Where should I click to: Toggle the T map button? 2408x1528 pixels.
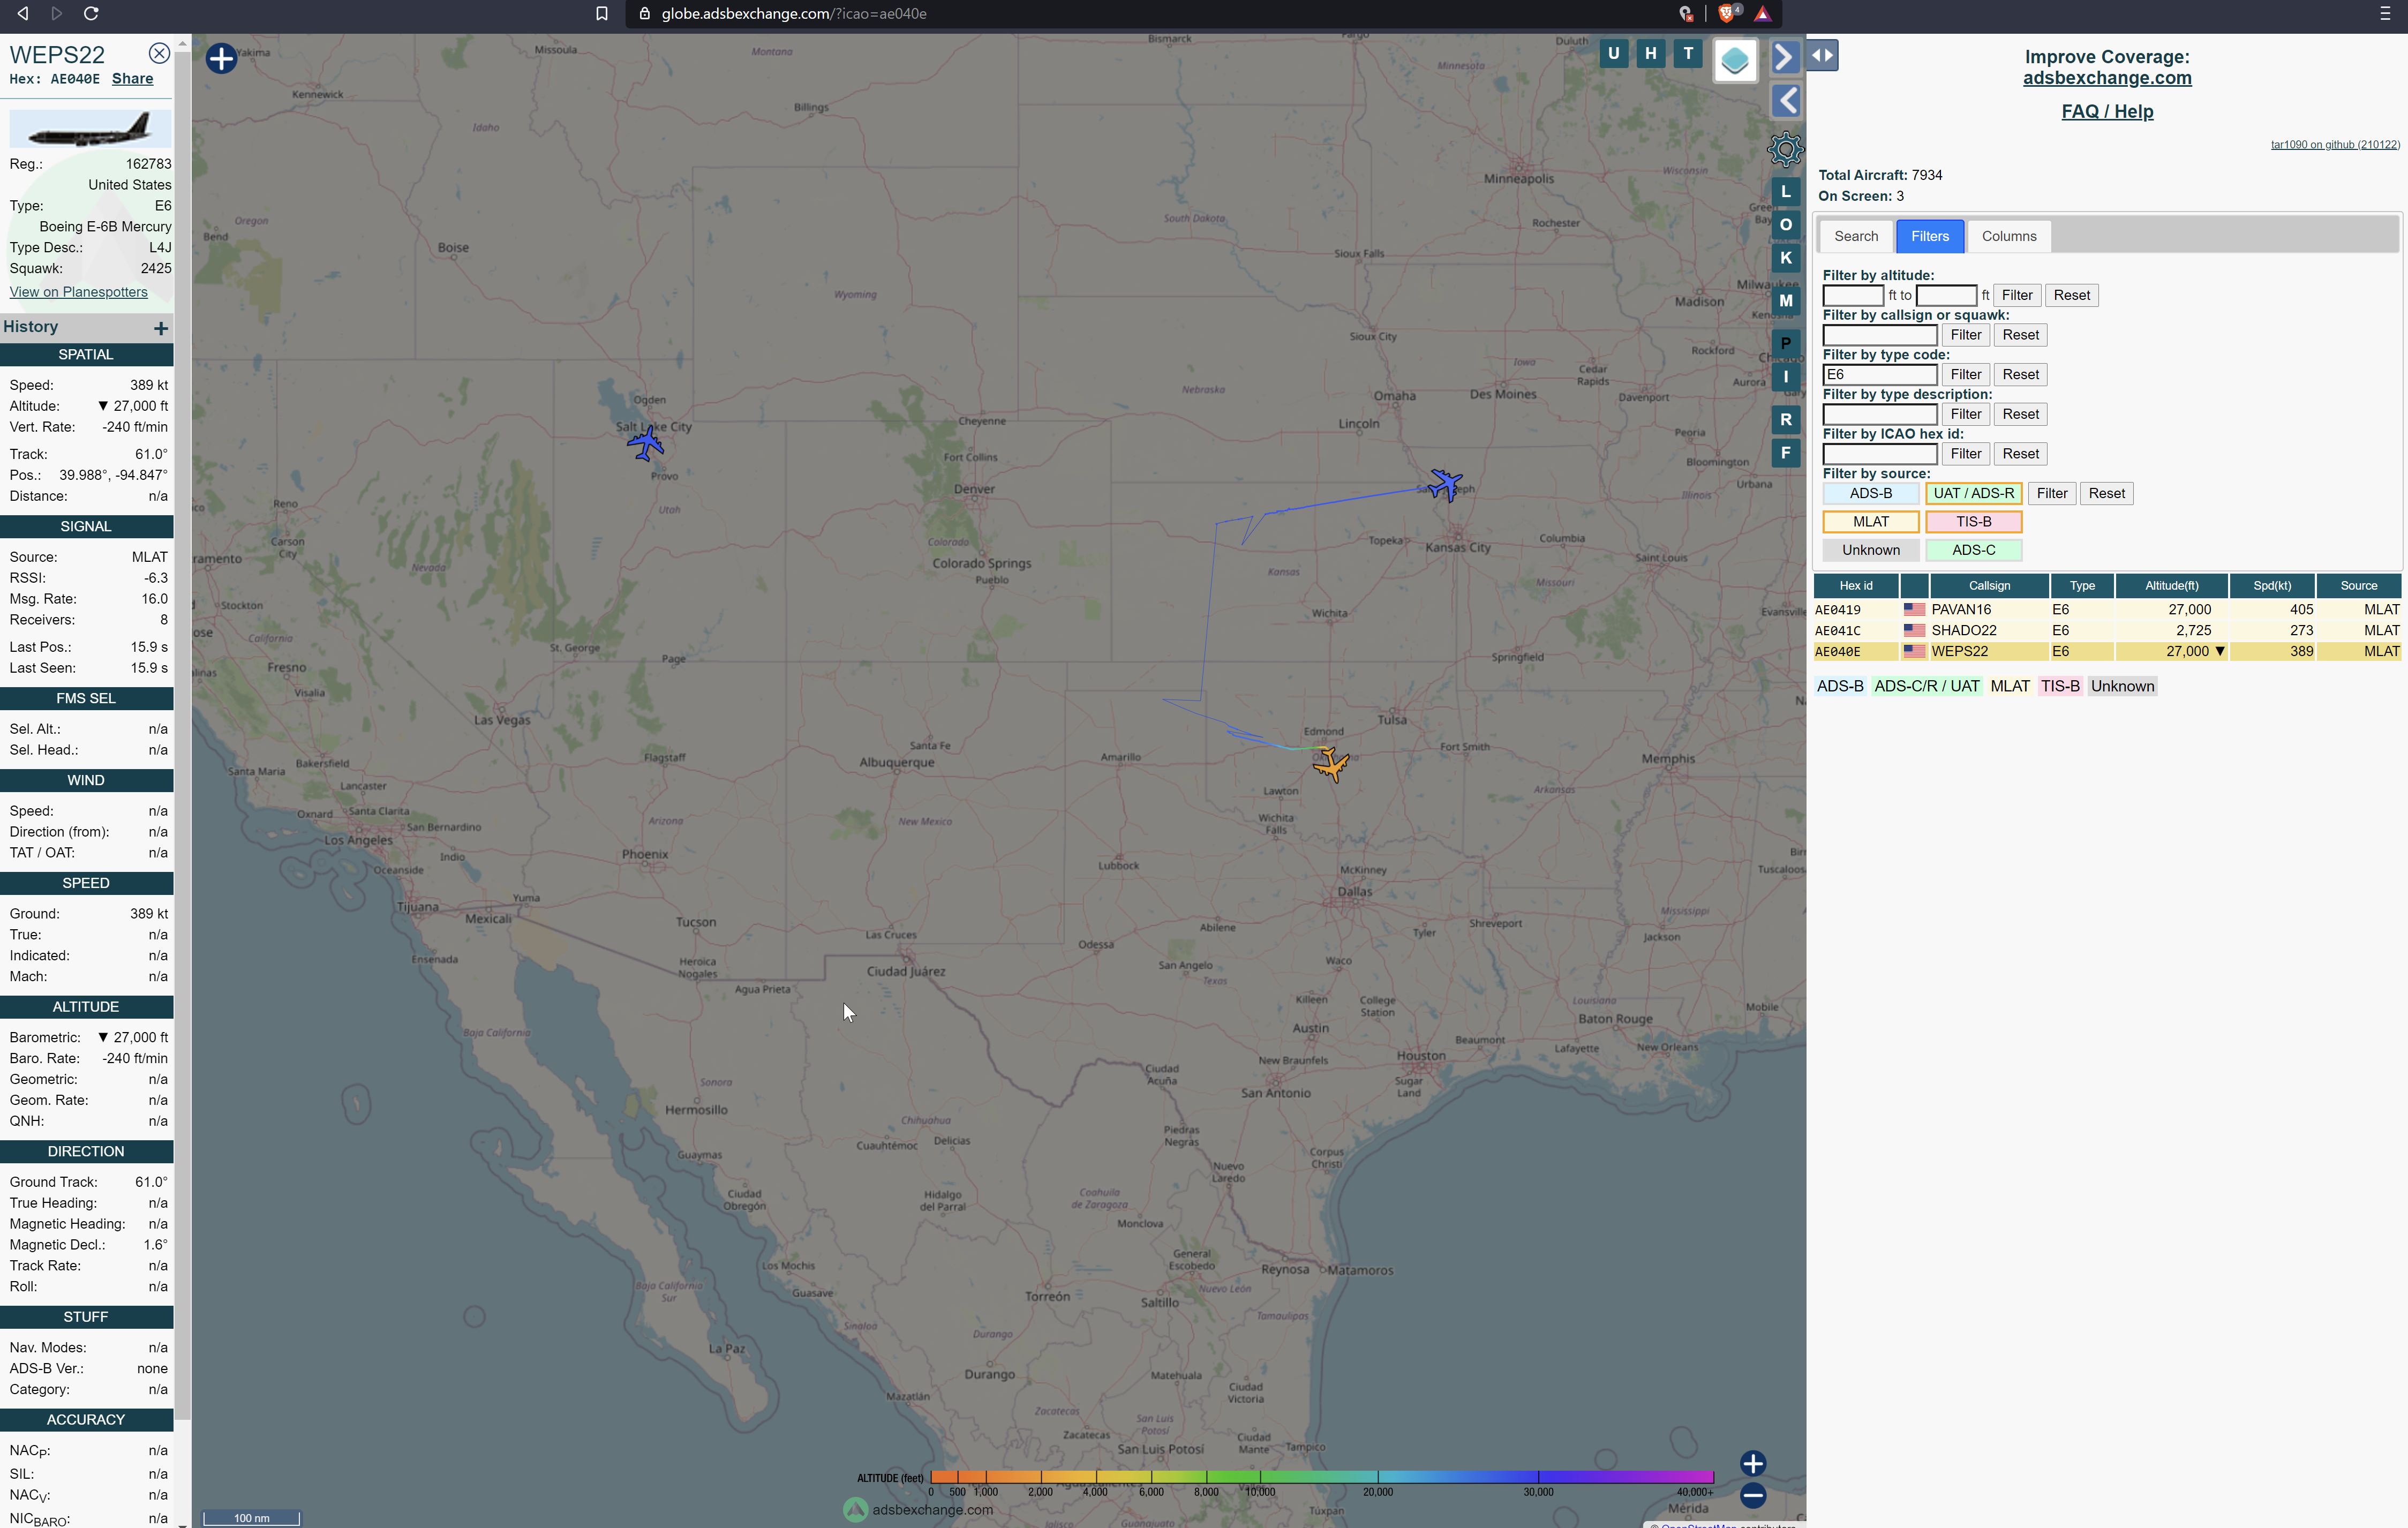pyautogui.click(x=1688, y=54)
